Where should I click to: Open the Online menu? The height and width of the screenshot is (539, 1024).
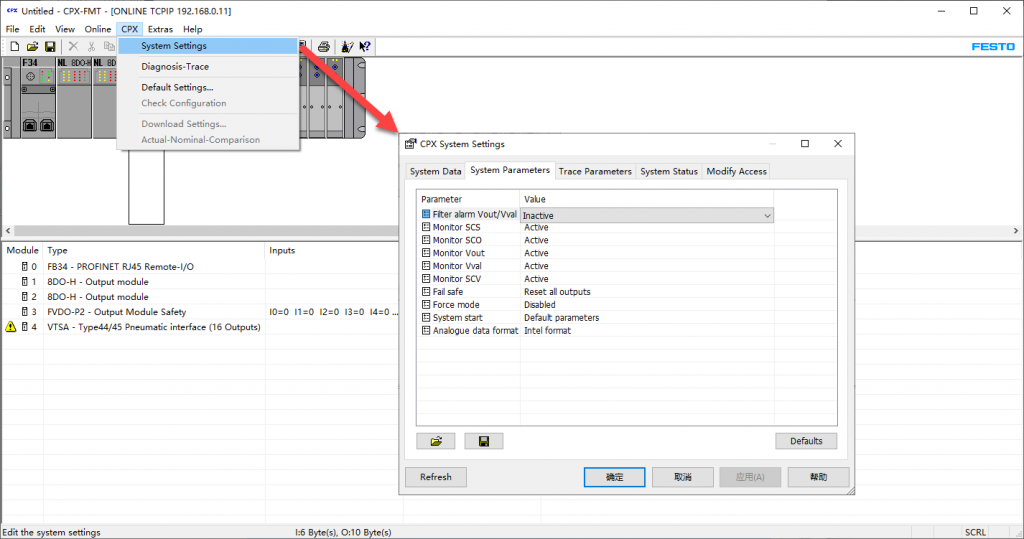click(97, 29)
